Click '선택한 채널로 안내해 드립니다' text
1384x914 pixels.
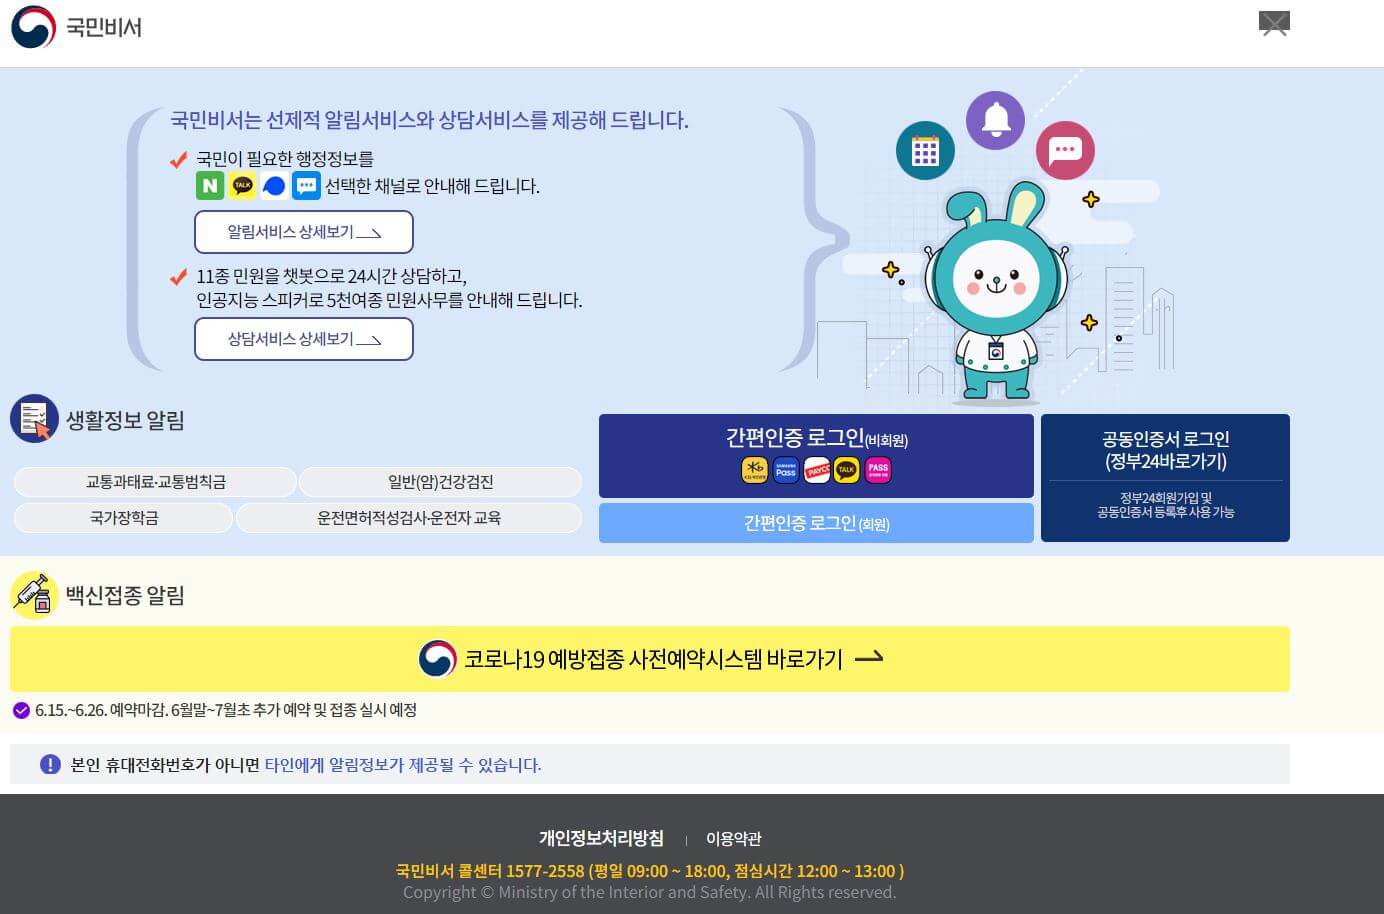[432, 186]
